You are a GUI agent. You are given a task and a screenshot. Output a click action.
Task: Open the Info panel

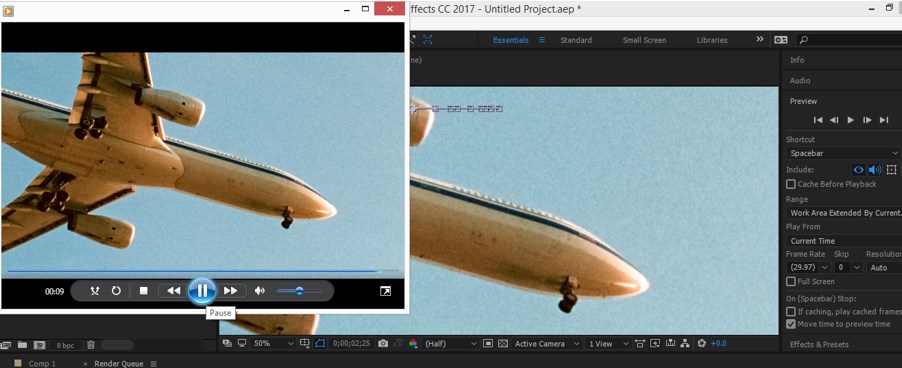[x=797, y=60]
